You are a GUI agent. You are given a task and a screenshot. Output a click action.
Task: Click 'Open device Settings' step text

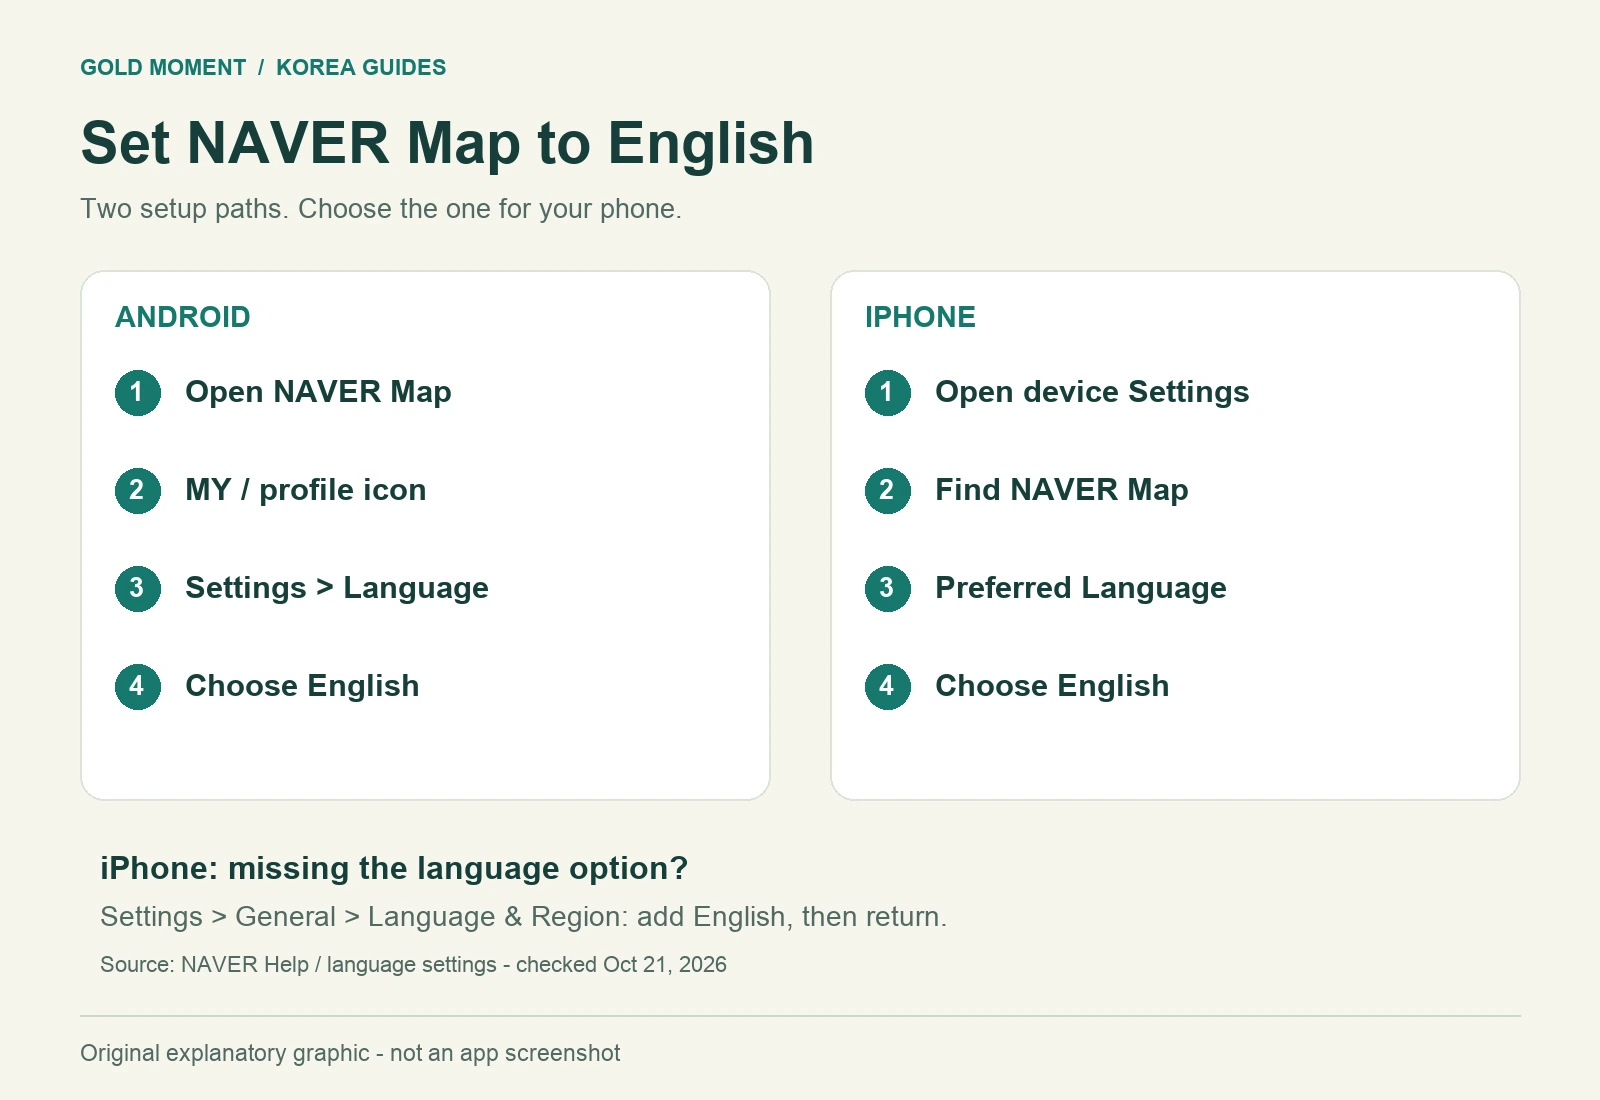point(1092,392)
